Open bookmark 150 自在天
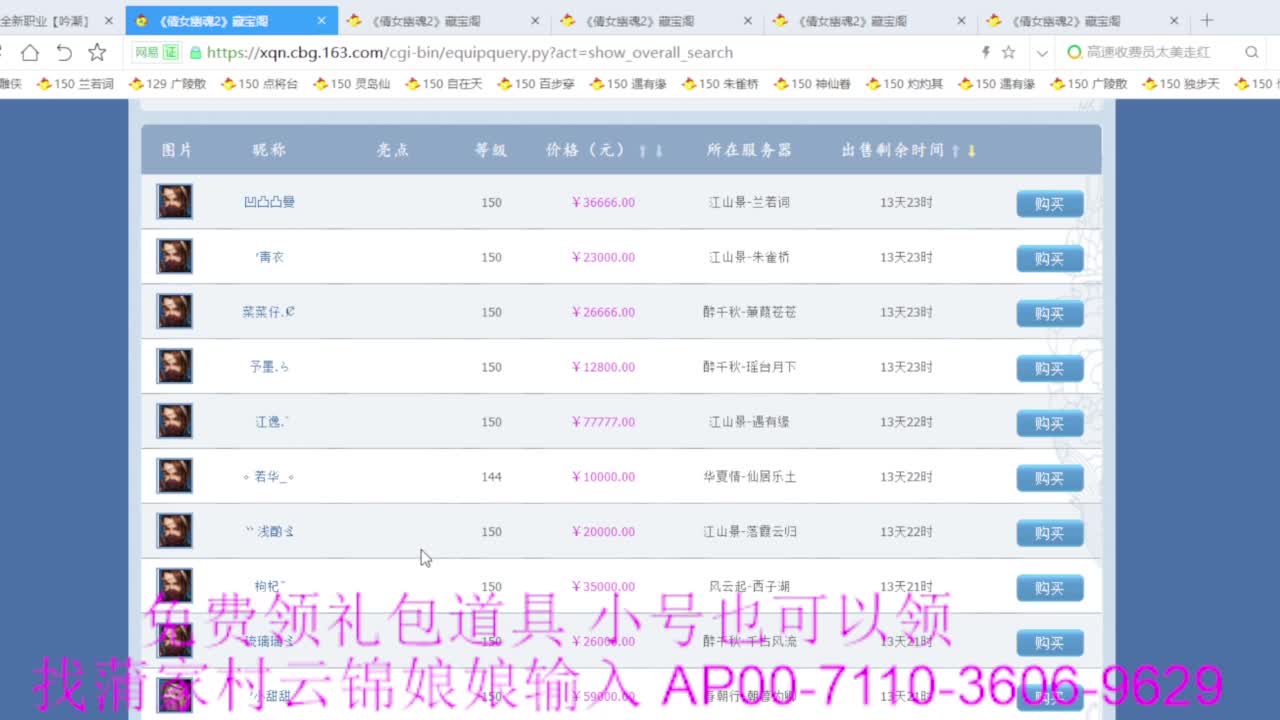 click(x=443, y=84)
